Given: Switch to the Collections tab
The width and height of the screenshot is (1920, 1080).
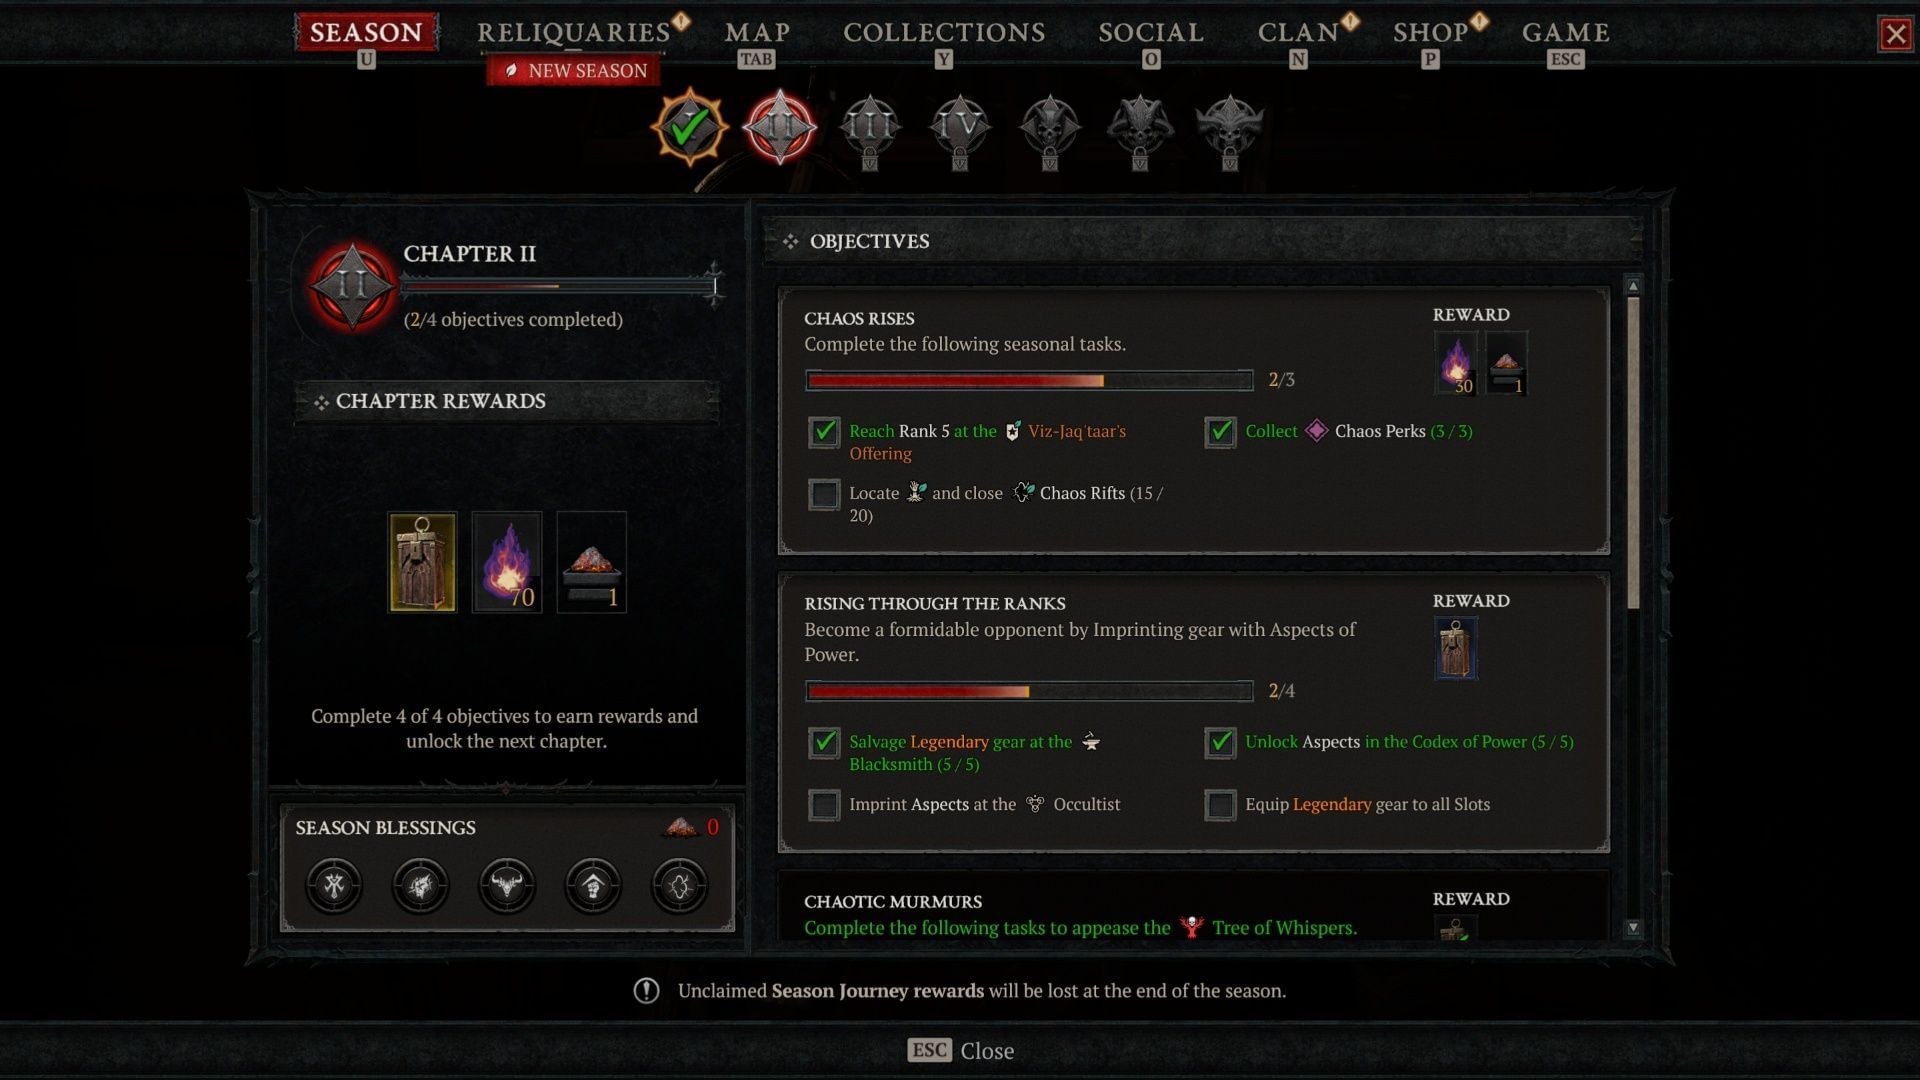Looking at the screenshot, I should 944,32.
